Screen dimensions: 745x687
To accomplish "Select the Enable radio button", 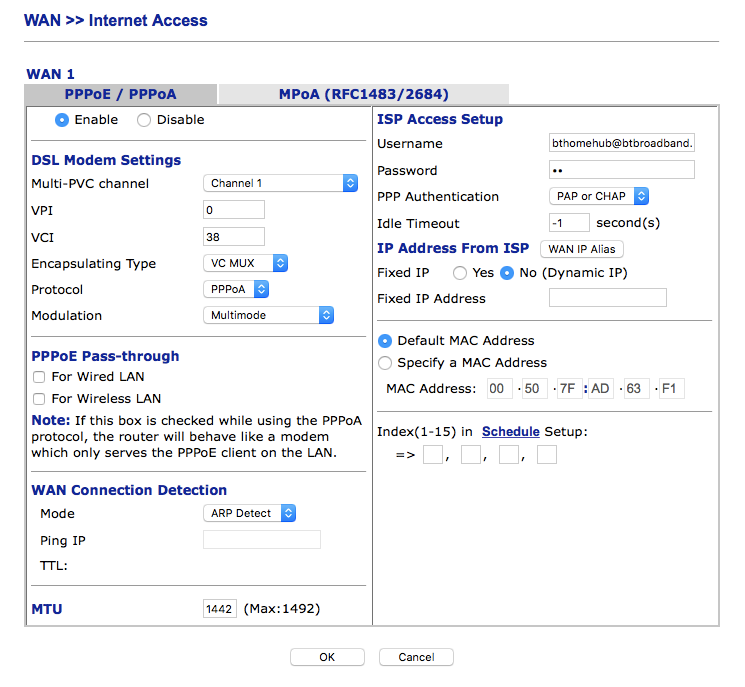I will coord(62,120).
